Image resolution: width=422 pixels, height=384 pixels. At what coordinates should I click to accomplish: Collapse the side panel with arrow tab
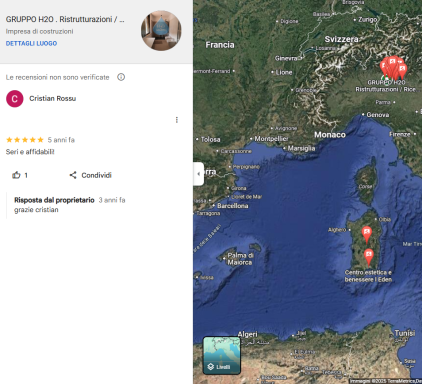198,174
